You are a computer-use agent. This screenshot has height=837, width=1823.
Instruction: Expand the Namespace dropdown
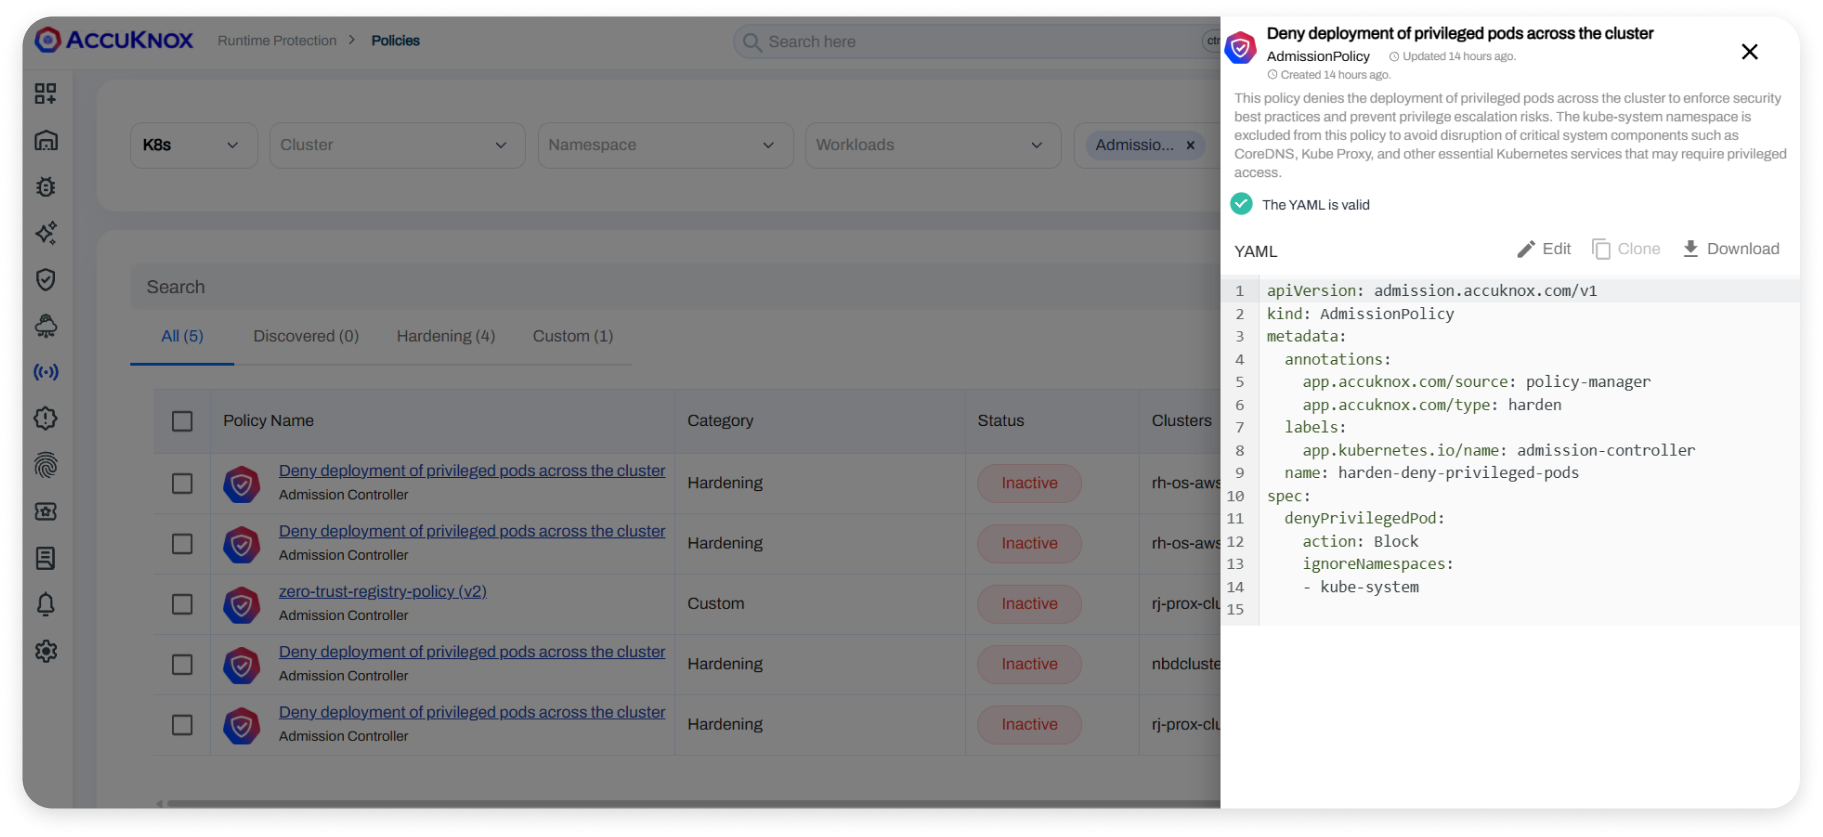click(665, 145)
